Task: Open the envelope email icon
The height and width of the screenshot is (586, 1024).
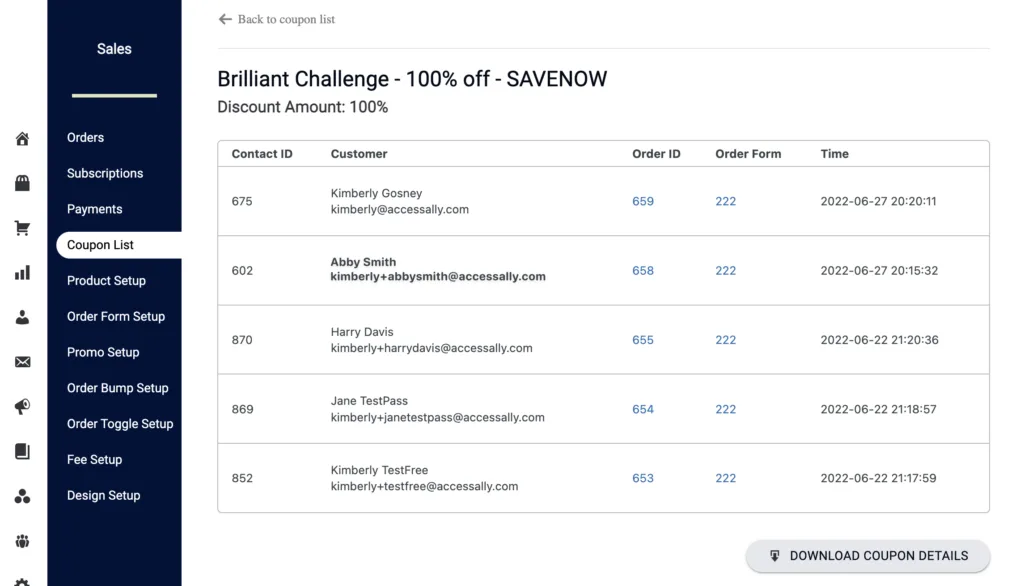Action: (x=22, y=362)
